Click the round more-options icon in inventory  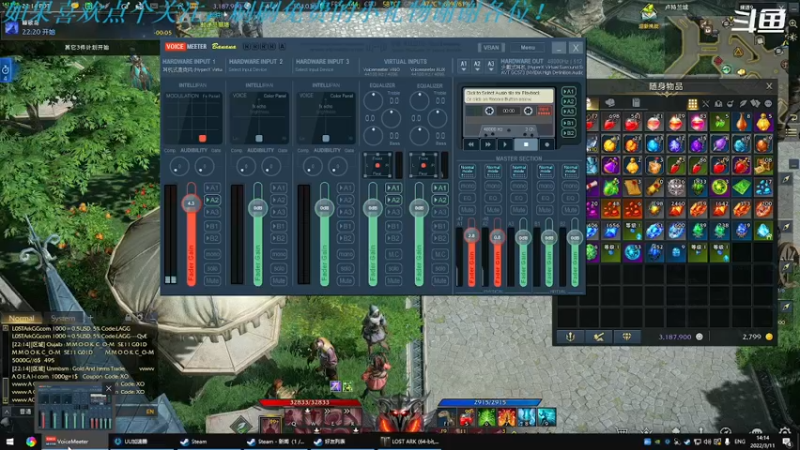(768, 104)
